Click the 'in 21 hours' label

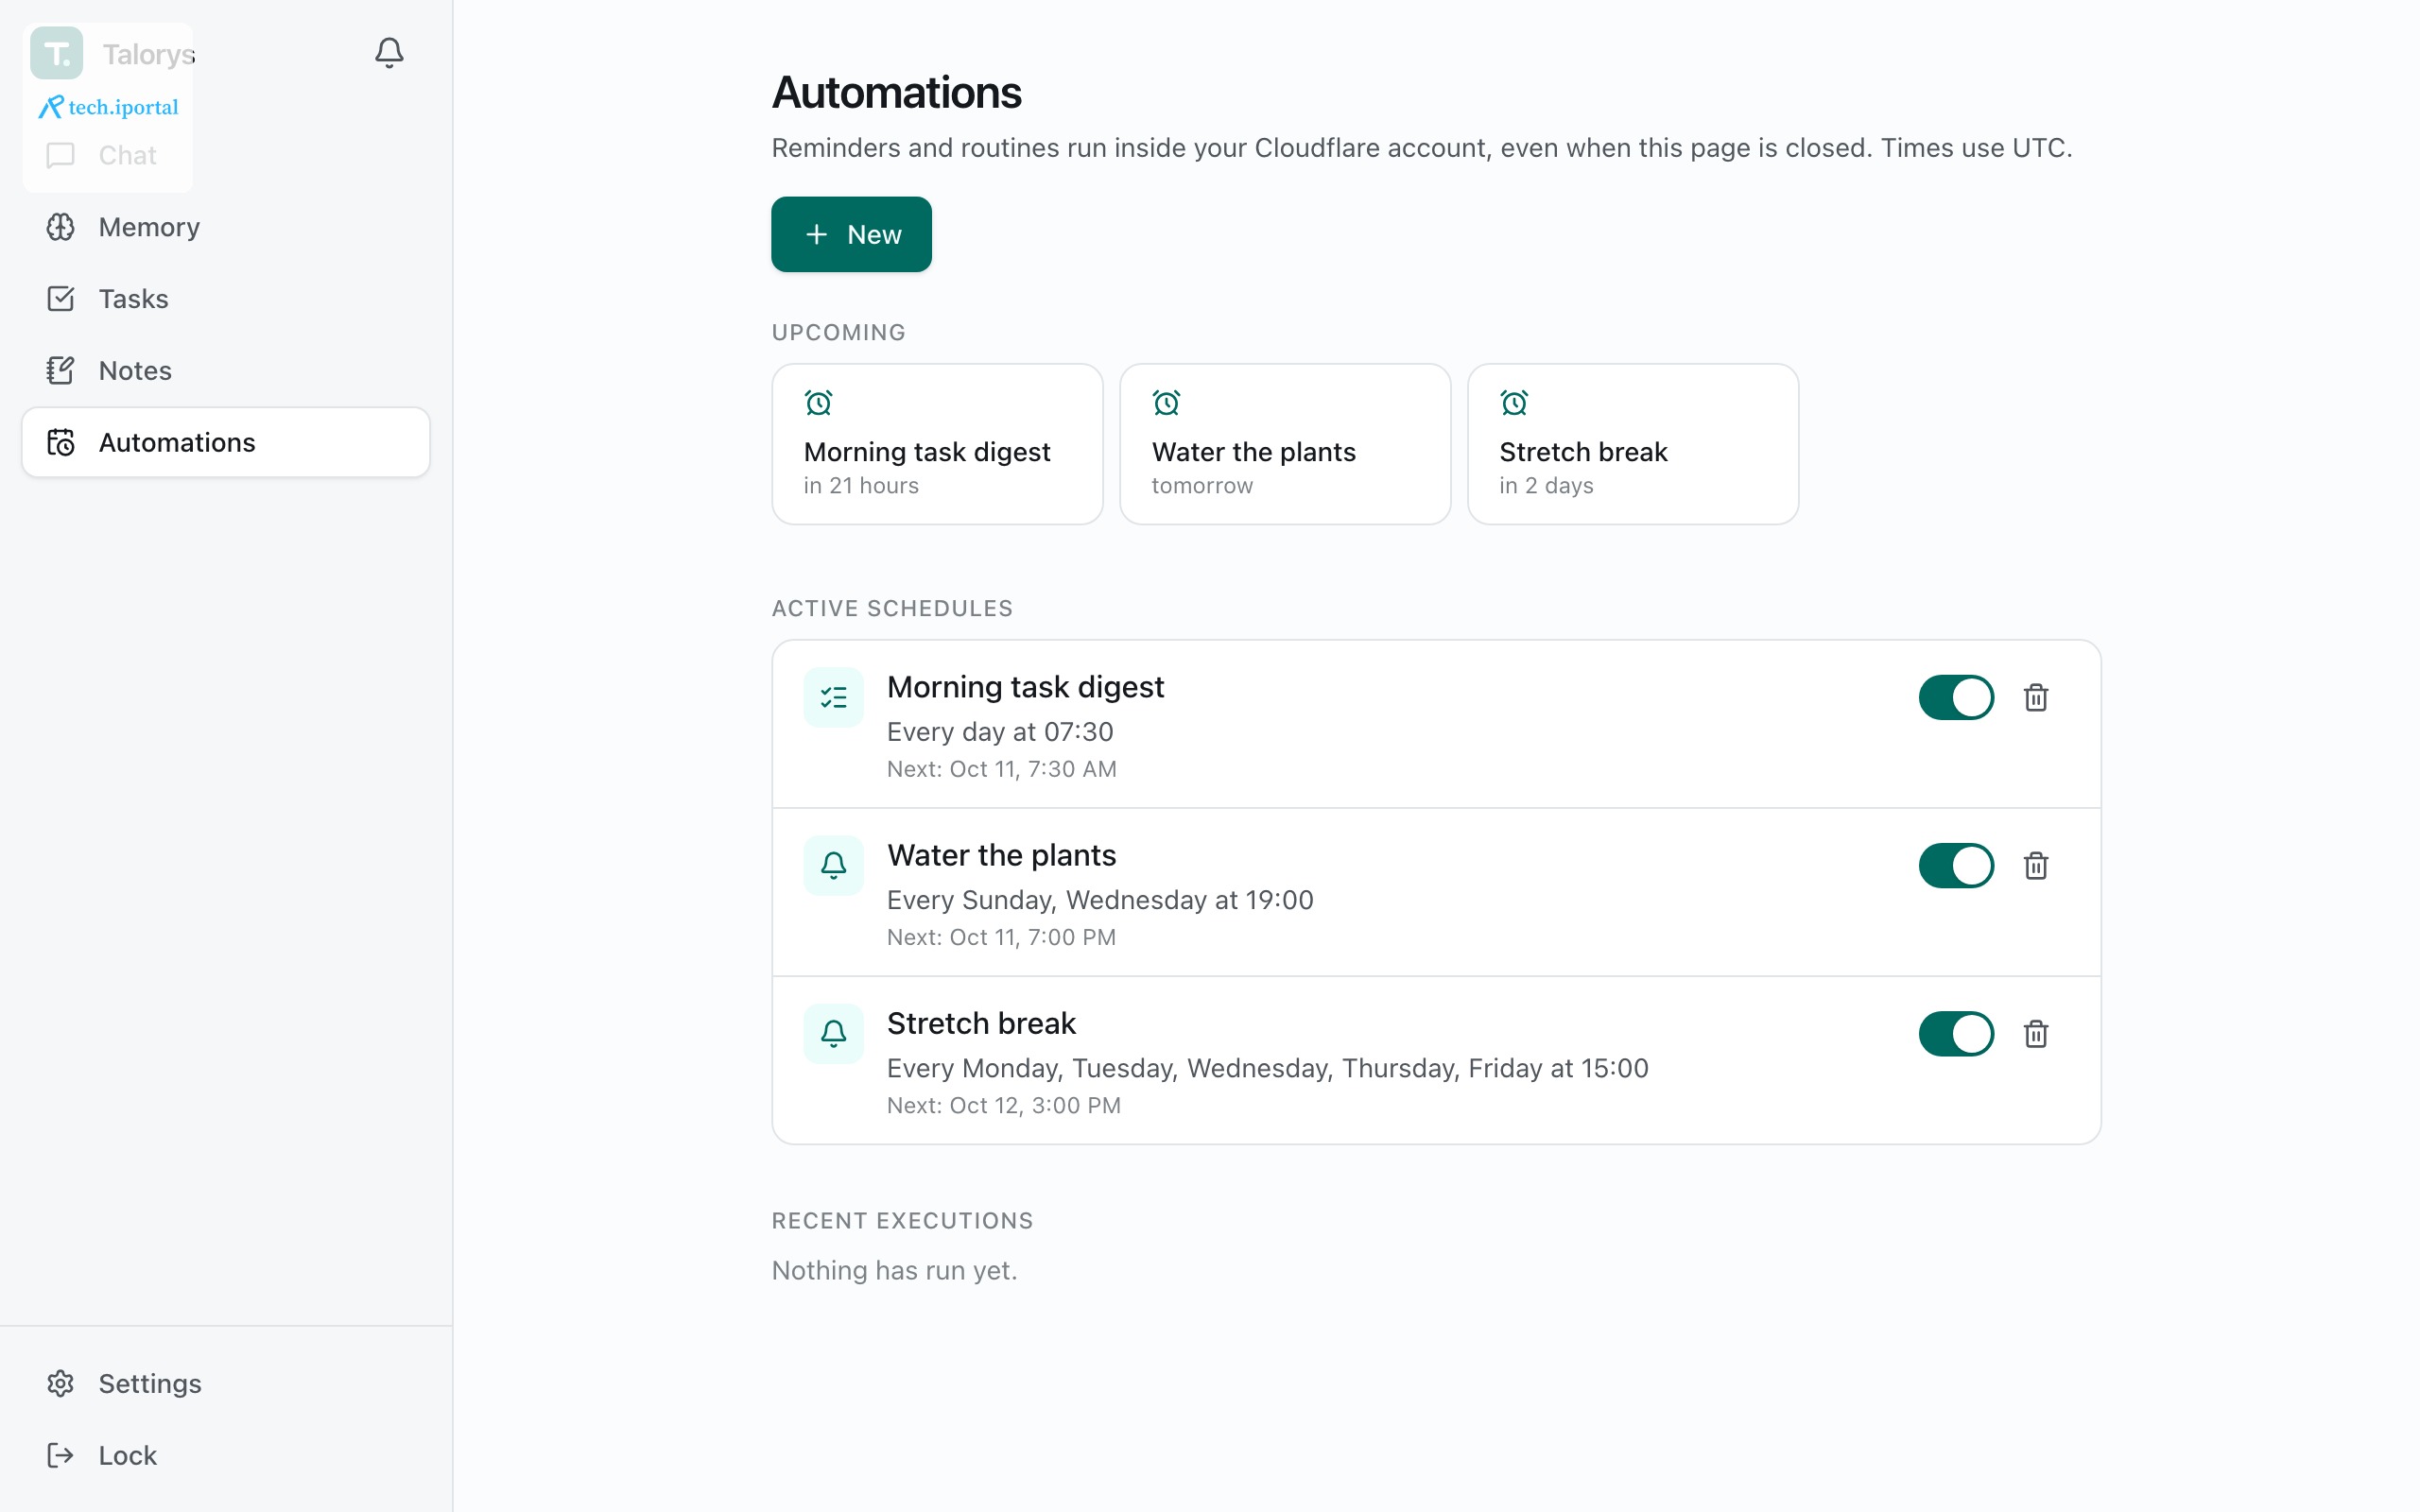[x=861, y=485]
